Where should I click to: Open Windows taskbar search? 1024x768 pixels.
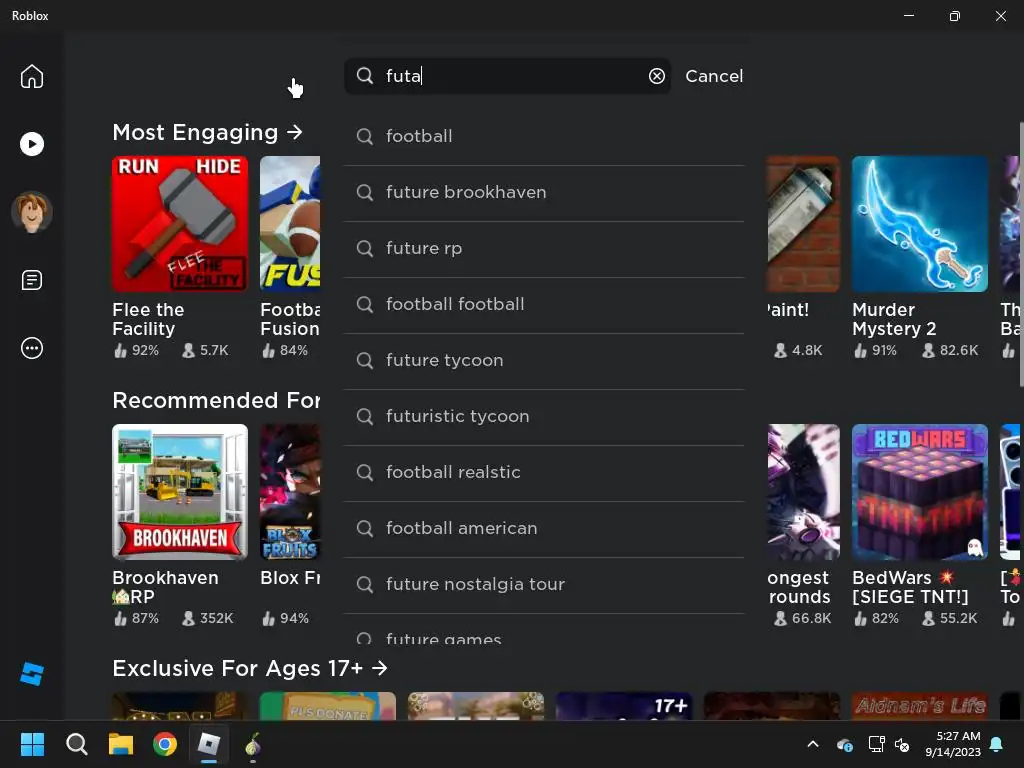pyautogui.click(x=76, y=744)
